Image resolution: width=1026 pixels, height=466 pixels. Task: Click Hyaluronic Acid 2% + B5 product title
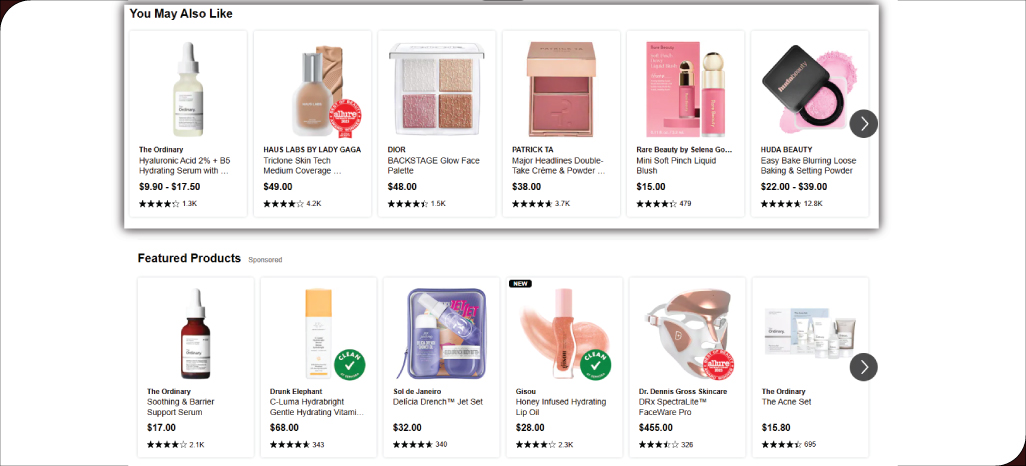(185, 165)
